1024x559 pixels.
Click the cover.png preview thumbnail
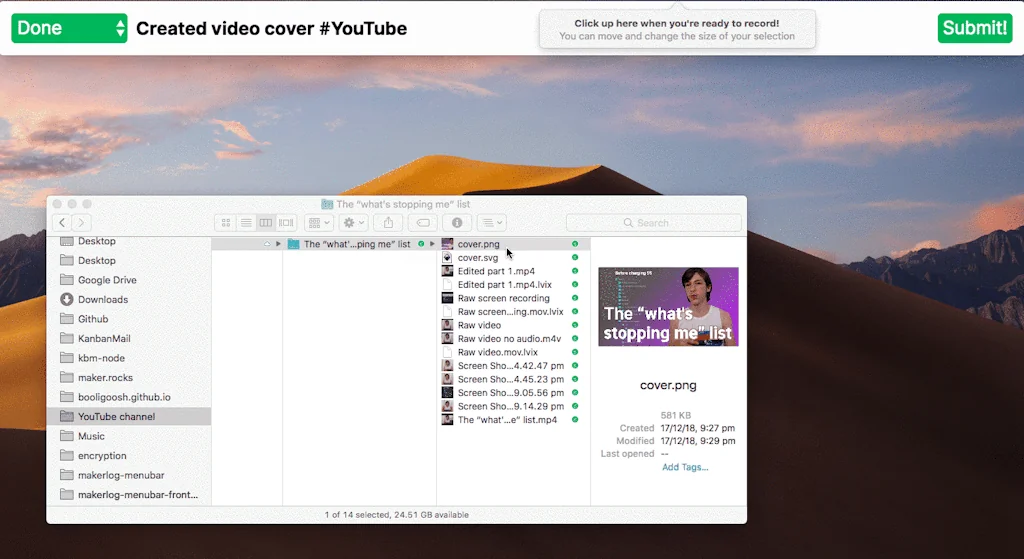pyautogui.click(x=668, y=307)
